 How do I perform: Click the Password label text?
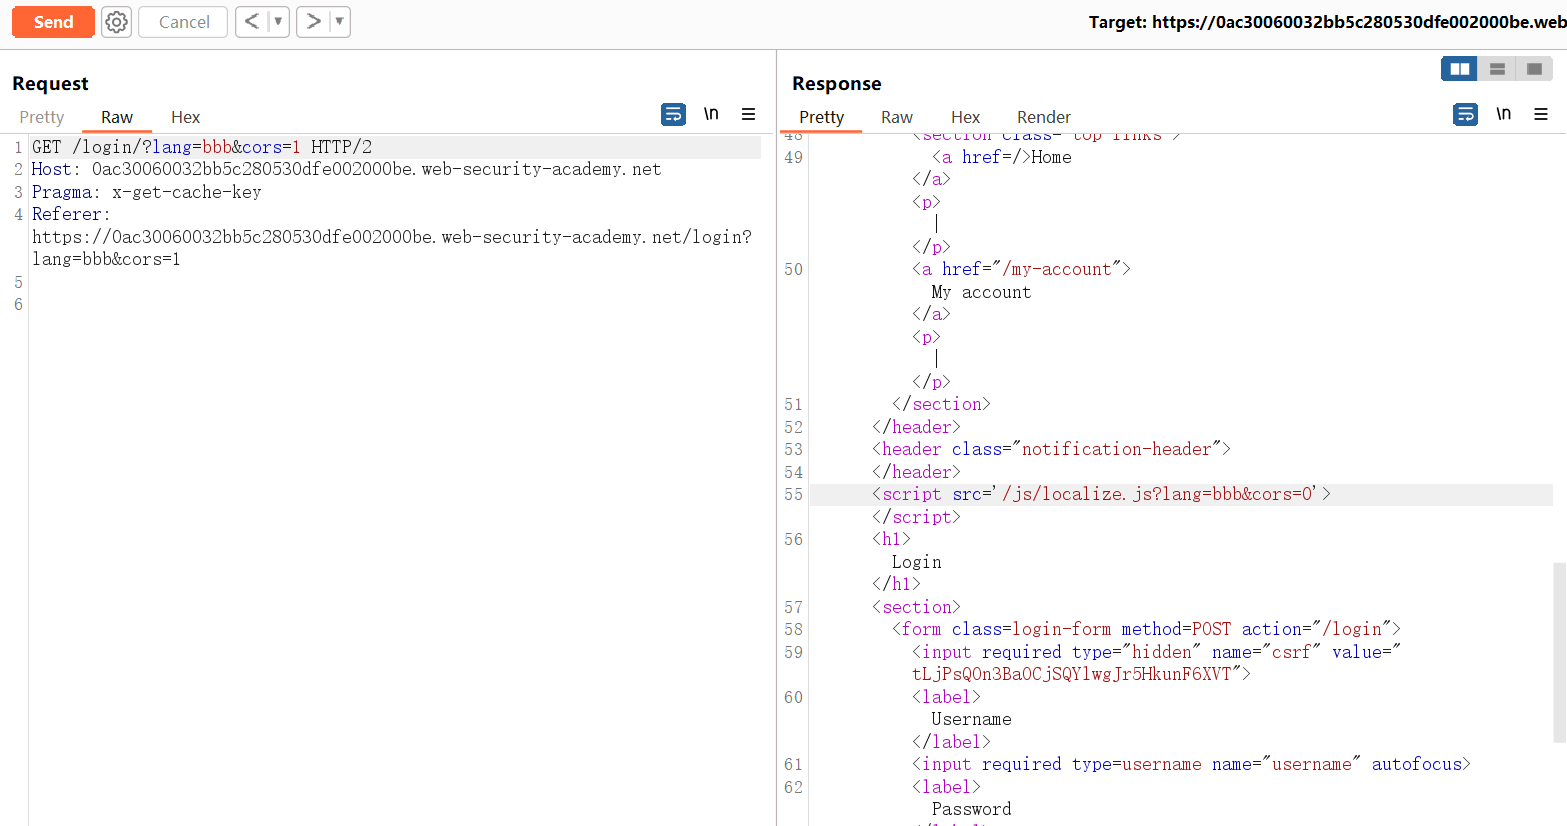pyautogui.click(x=971, y=809)
